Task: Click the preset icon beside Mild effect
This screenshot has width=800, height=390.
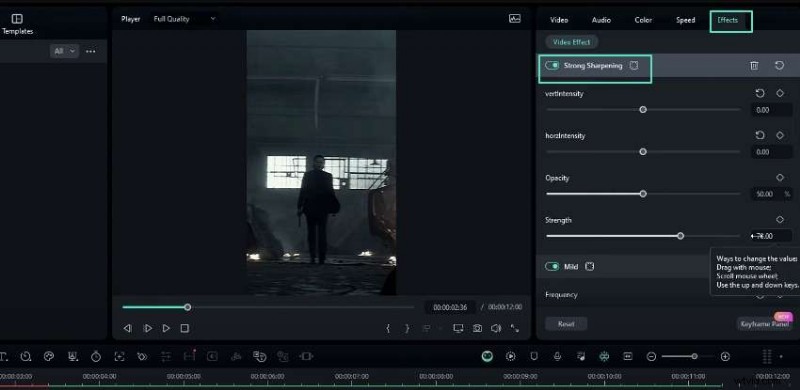Action: coord(589,266)
